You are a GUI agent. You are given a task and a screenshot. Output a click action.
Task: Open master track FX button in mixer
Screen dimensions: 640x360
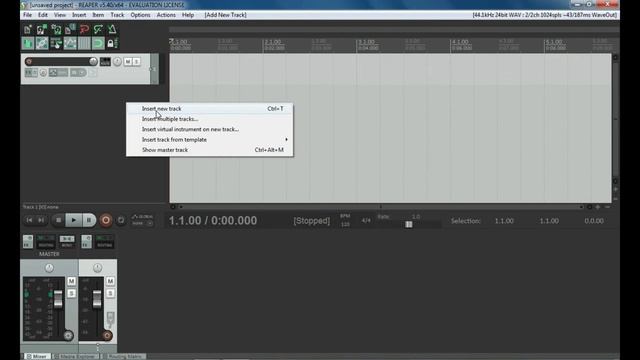(28, 242)
